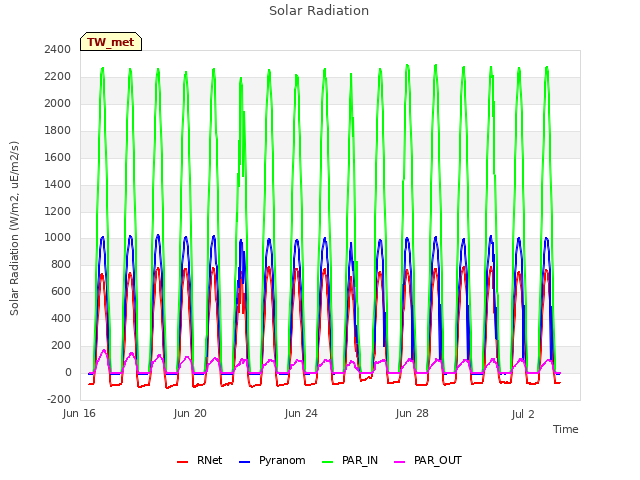Click the blue Pyranom legend swatch
This screenshot has height=480, width=640.
(244, 462)
